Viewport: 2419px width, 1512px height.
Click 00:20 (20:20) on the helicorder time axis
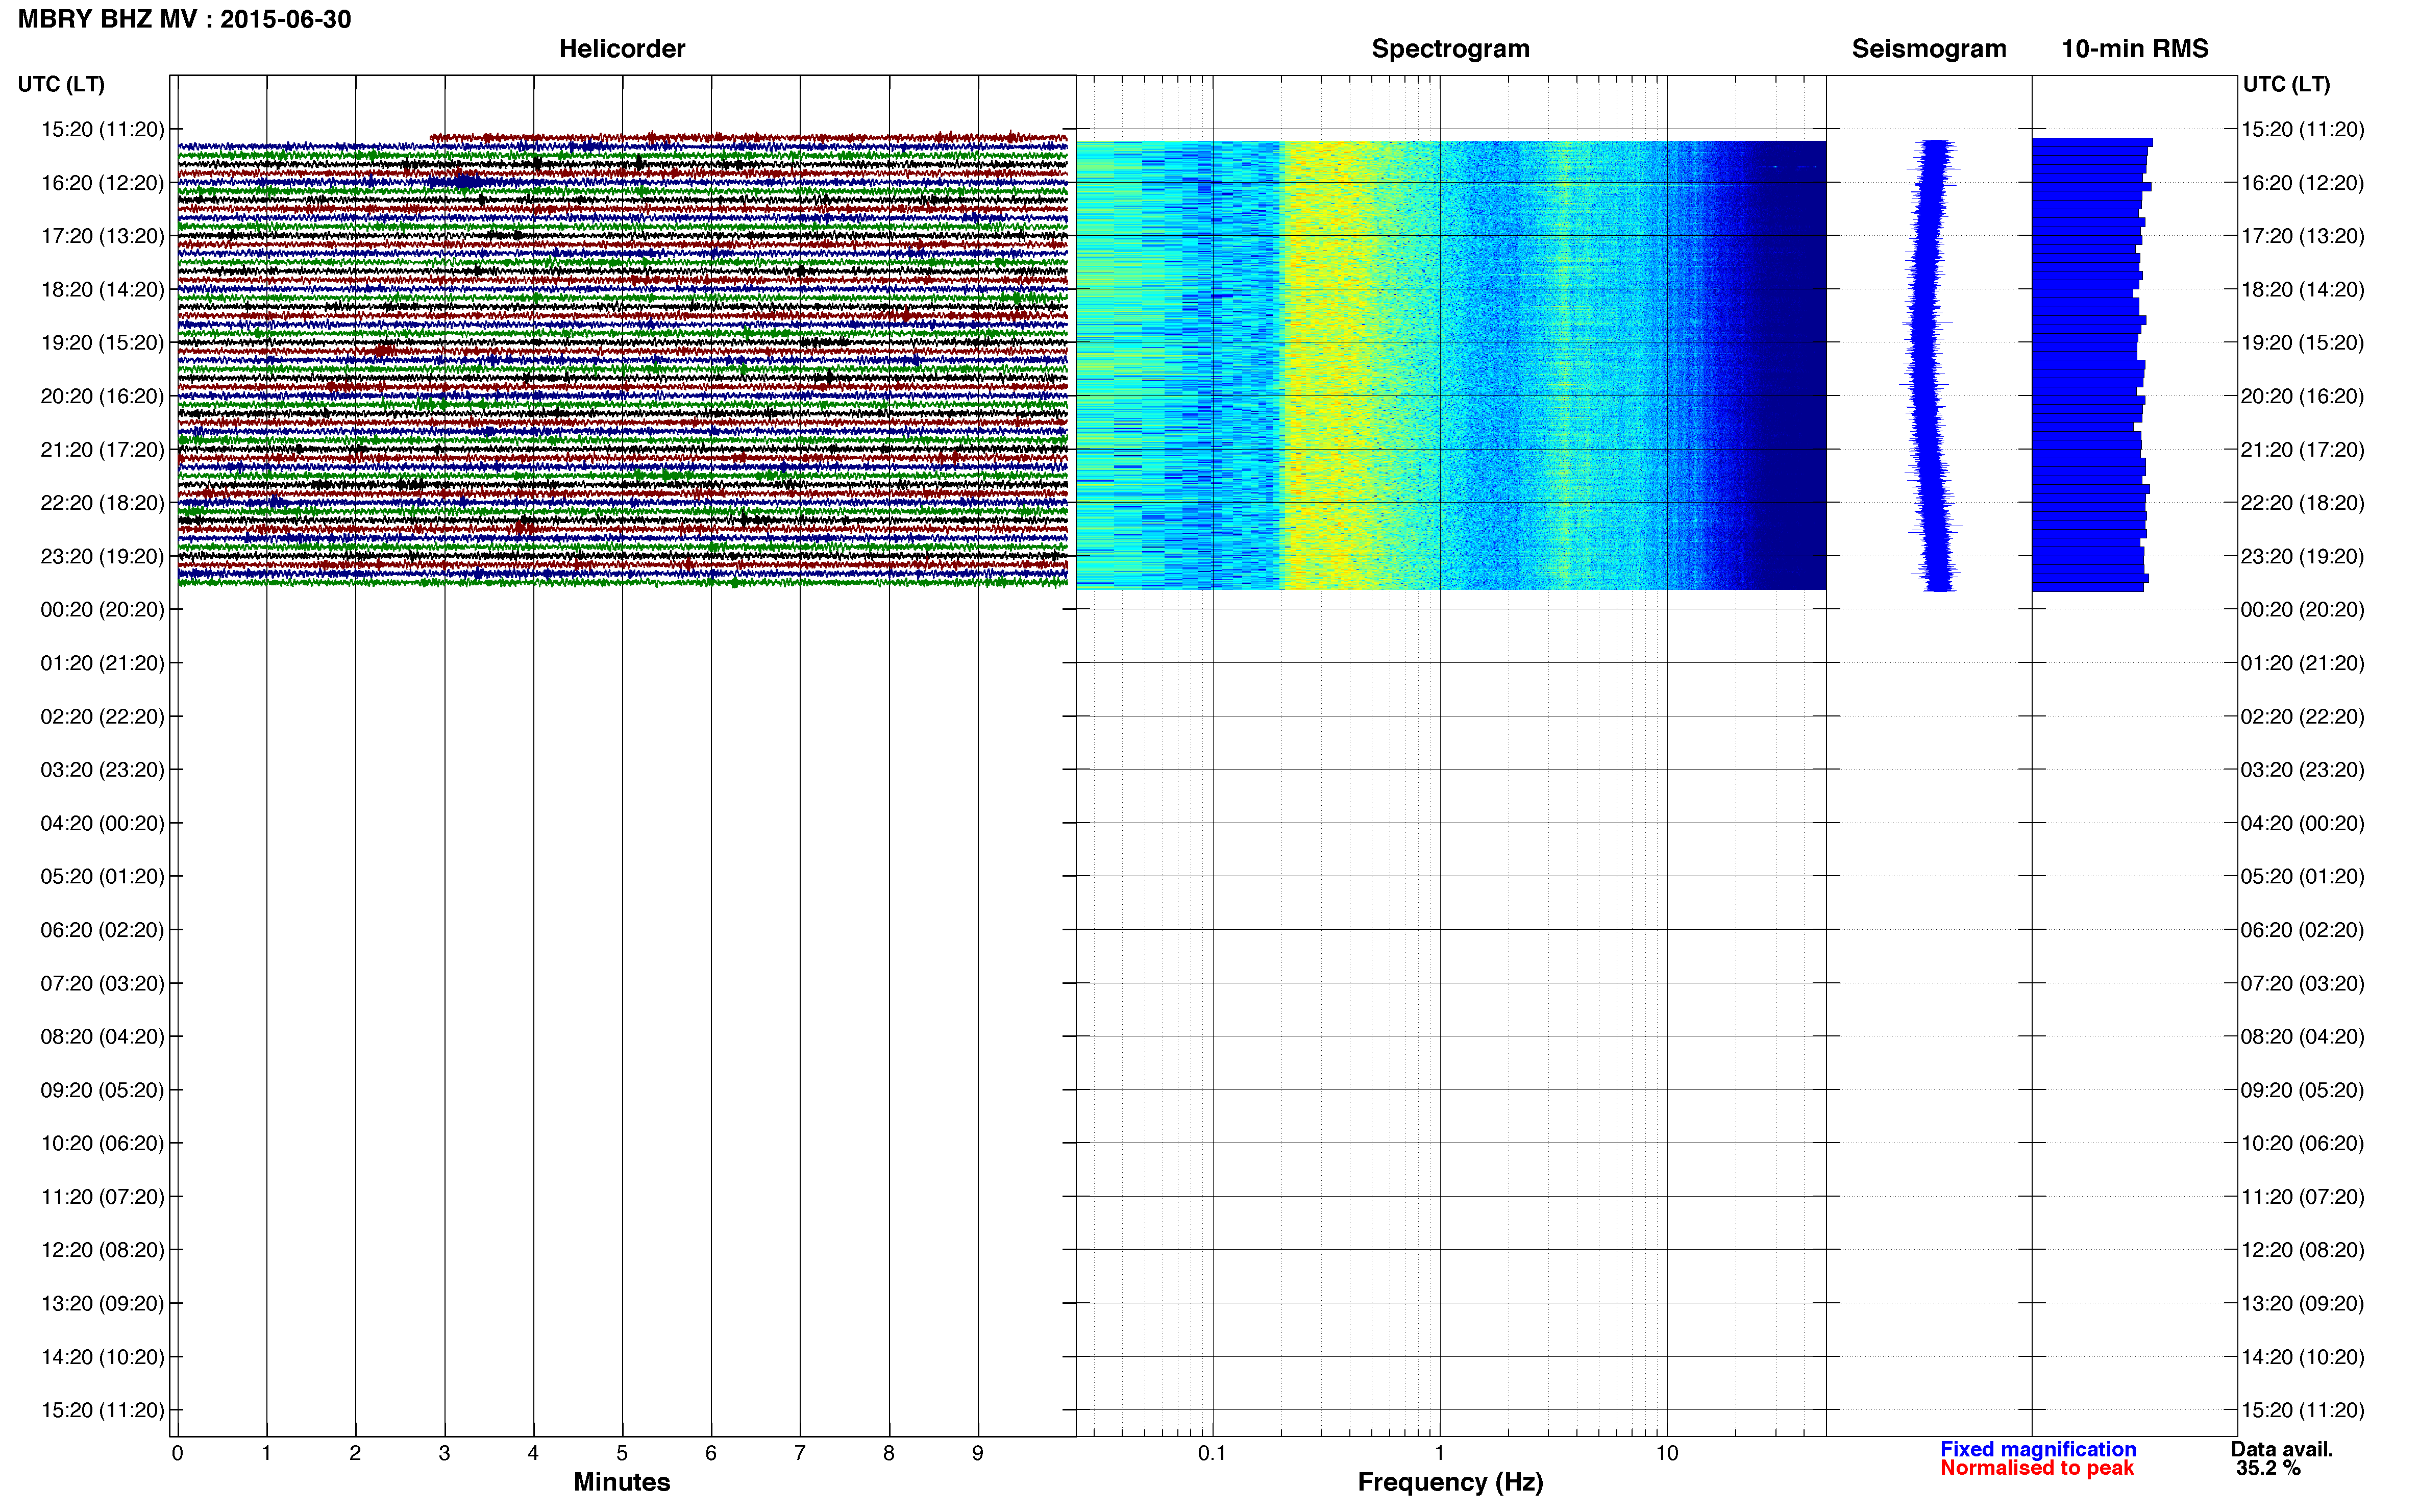tap(102, 610)
